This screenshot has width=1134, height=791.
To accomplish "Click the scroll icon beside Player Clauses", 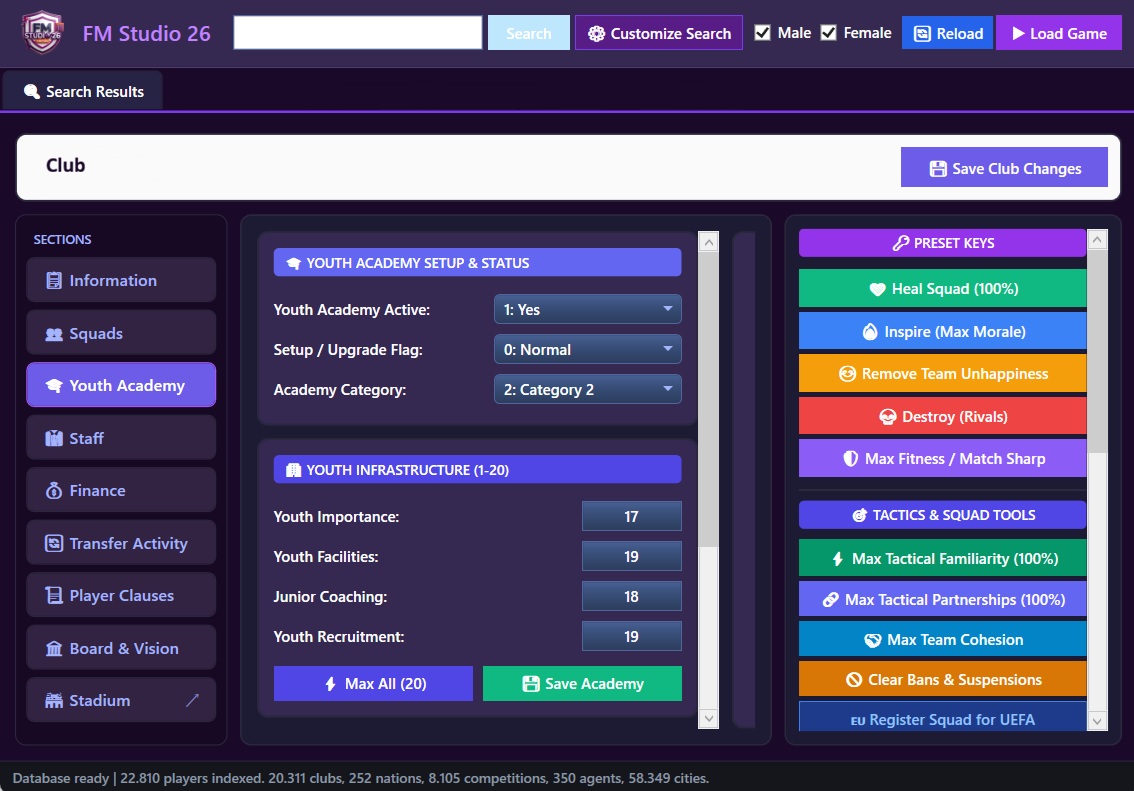I will [54, 596].
